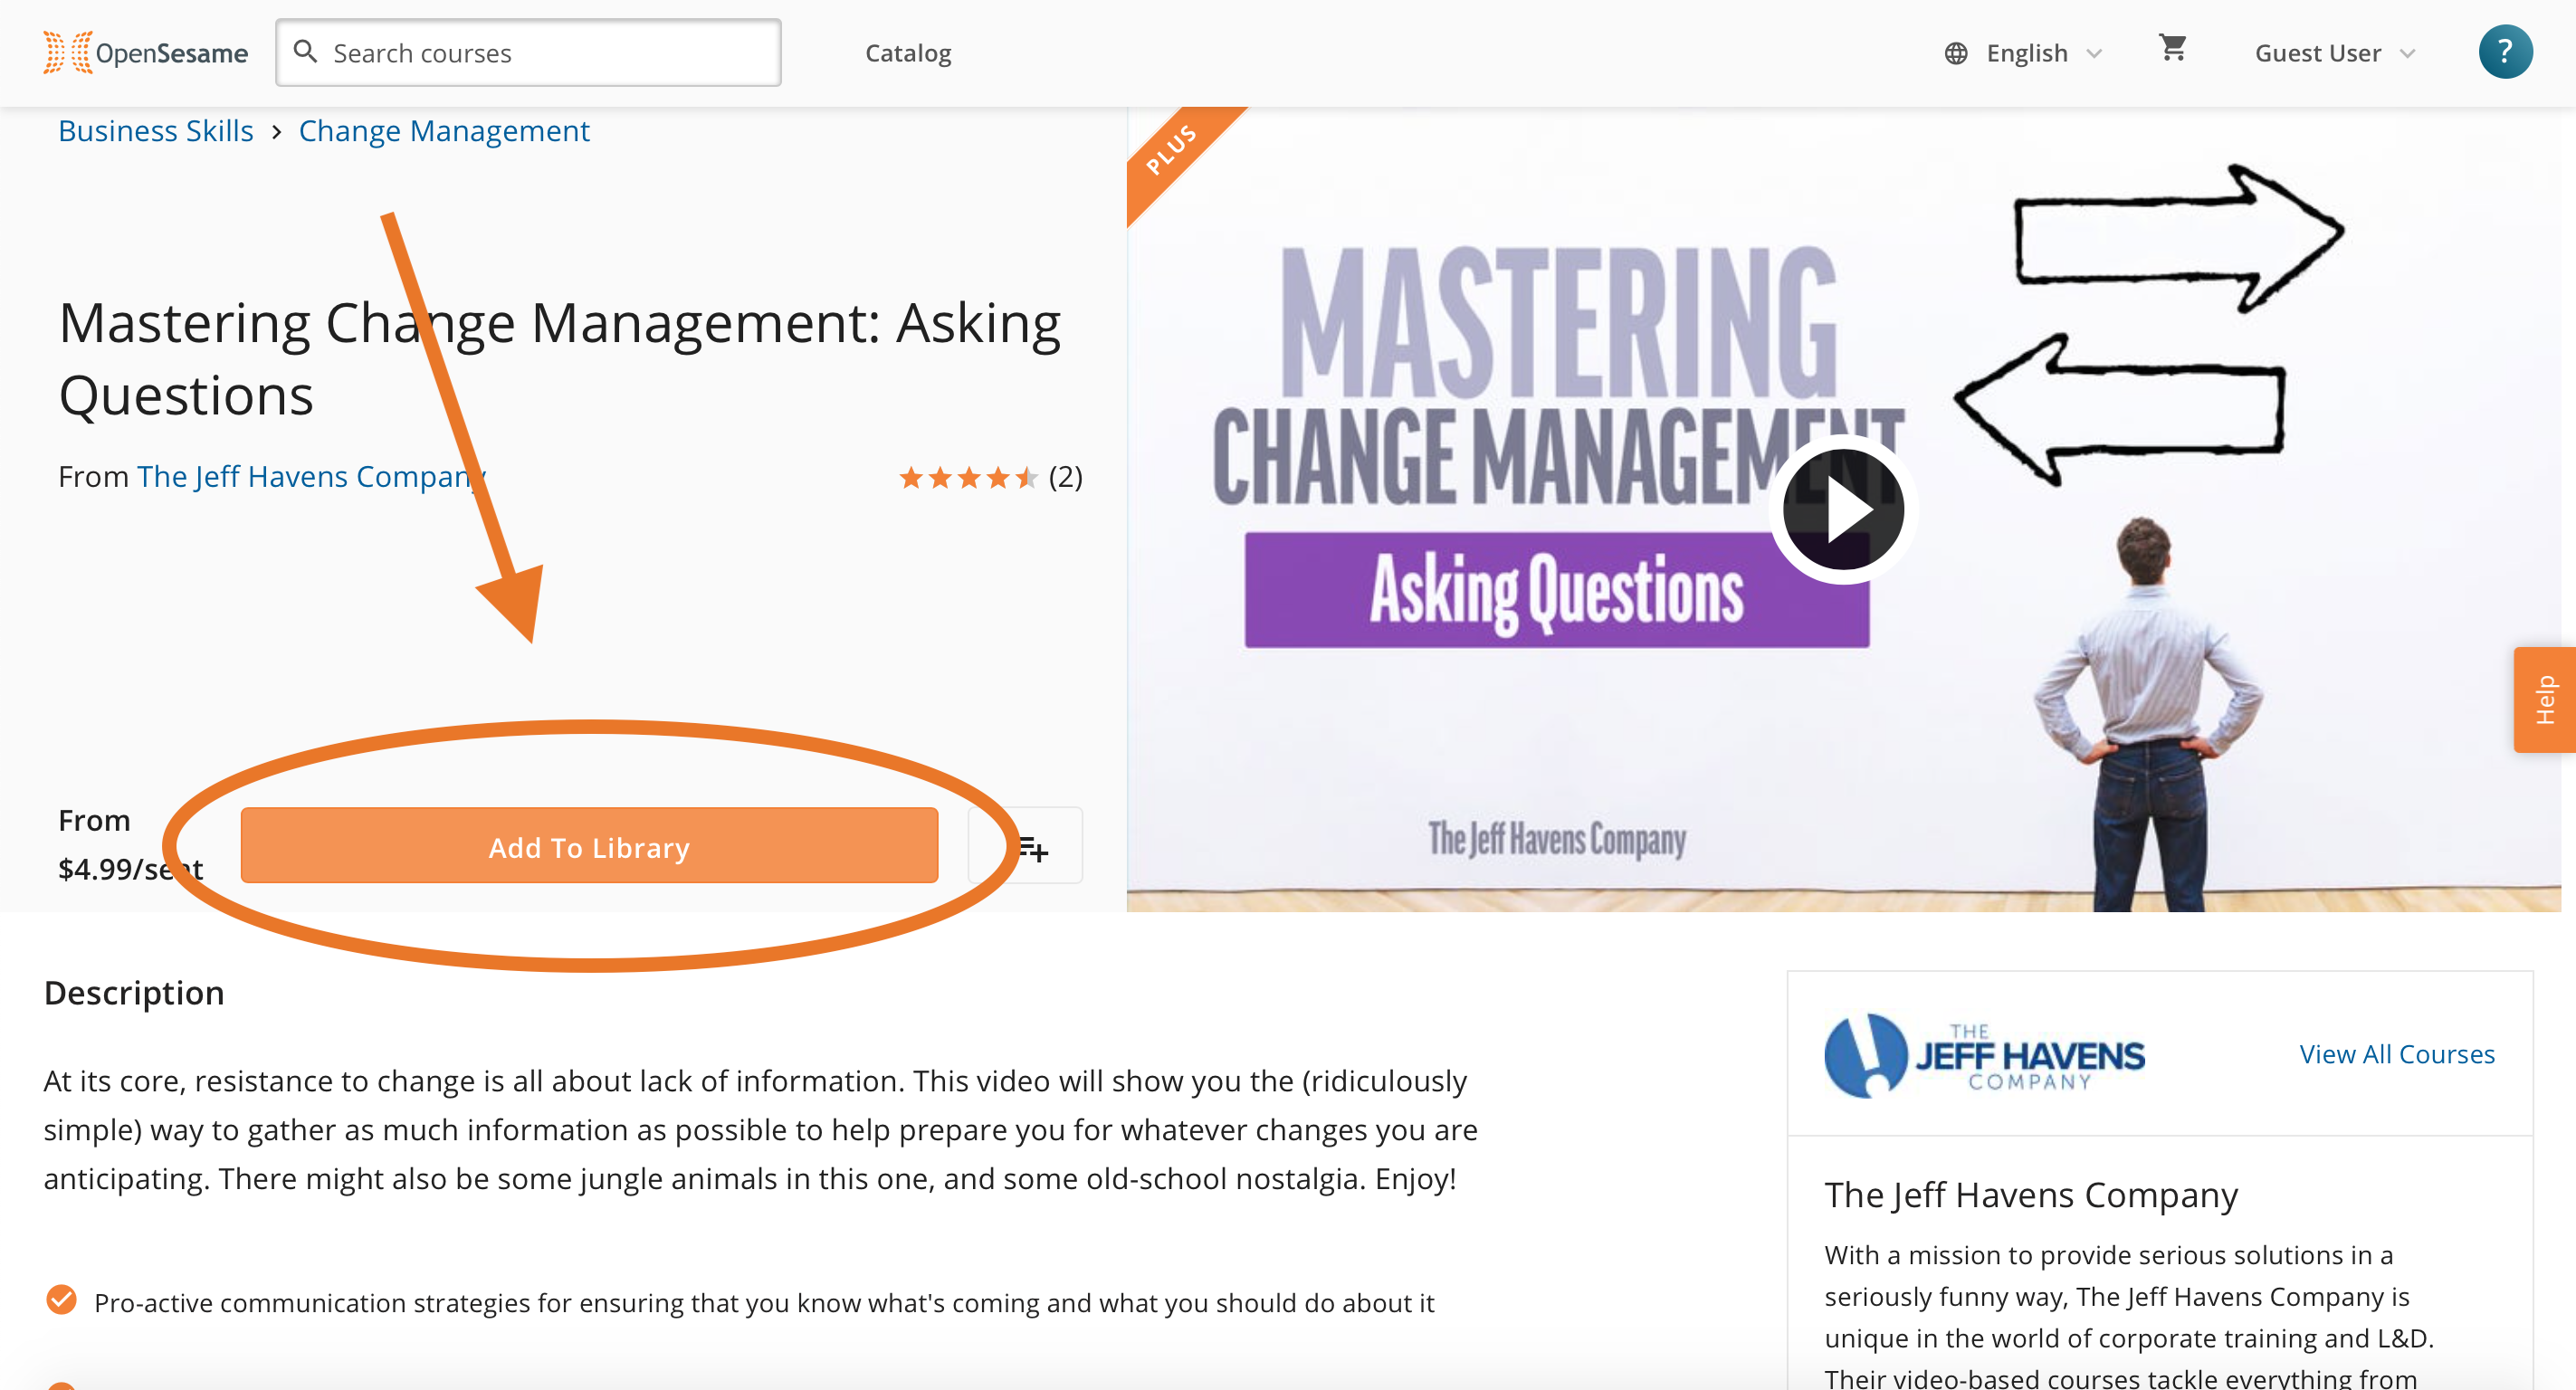Click the $4.99/seat price text
The height and width of the screenshot is (1390, 2576).
tap(130, 869)
